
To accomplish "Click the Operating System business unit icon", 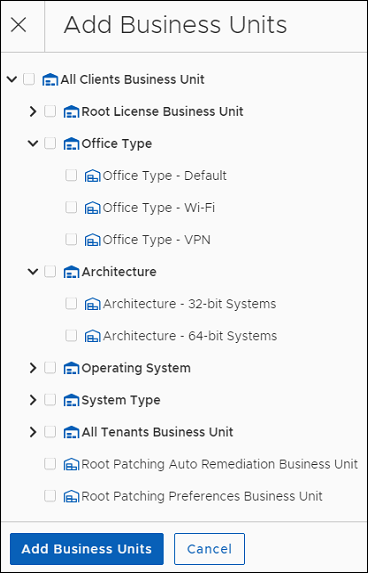I will 71,368.
